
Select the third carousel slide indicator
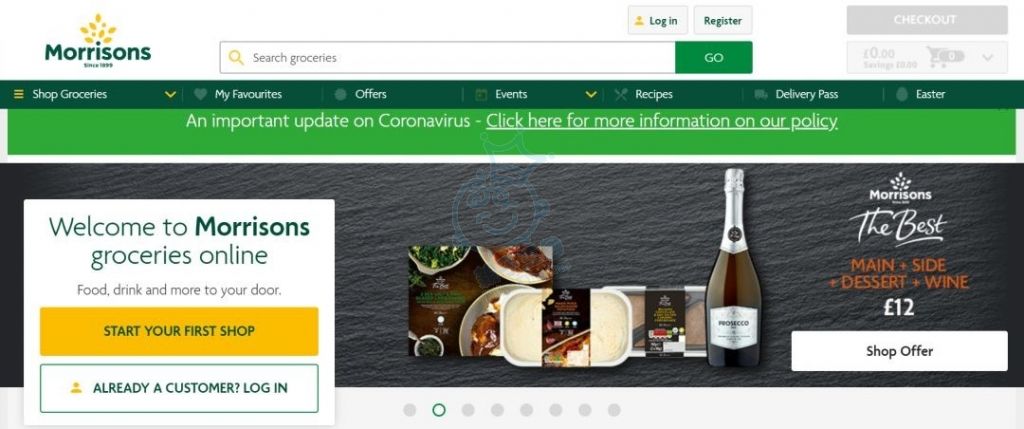pyautogui.click(x=468, y=410)
